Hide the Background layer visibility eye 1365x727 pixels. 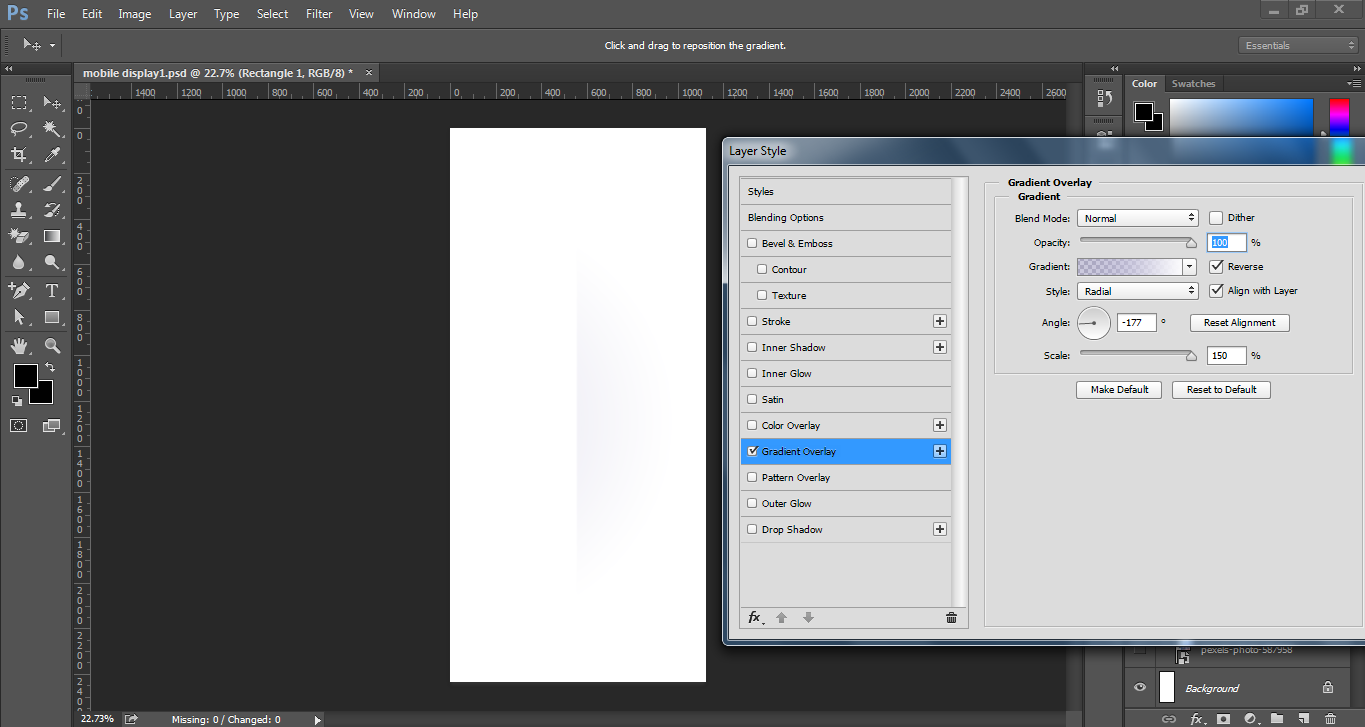pos(1139,688)
